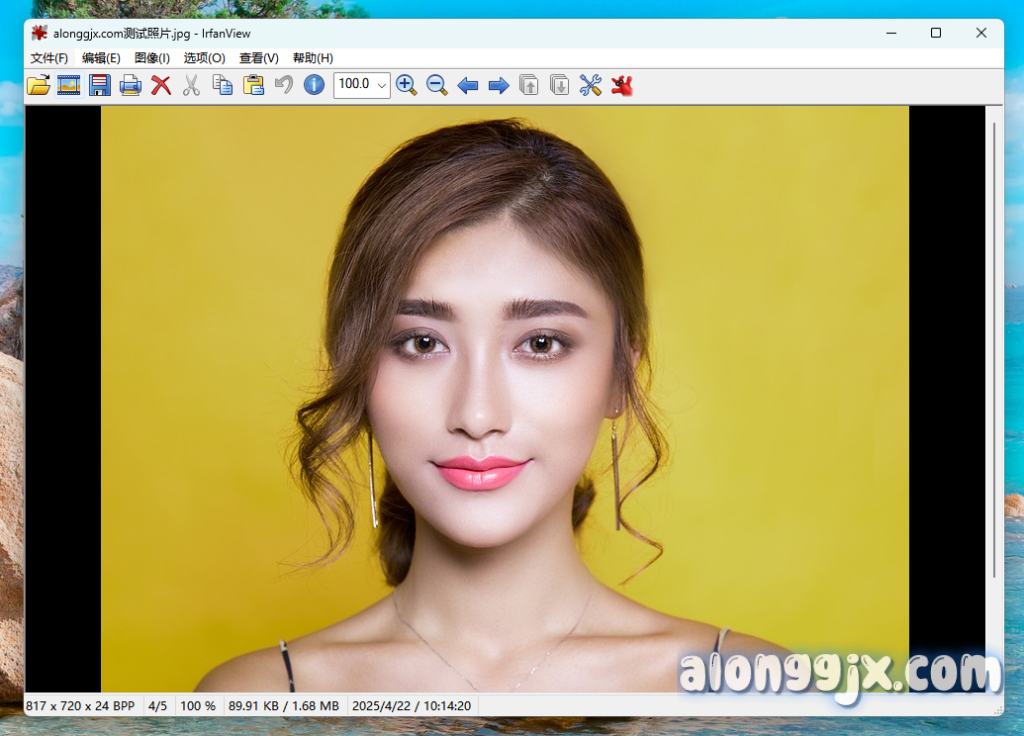Open the Slideshow filmstrip icon
This screenshot has height=736, width=1024.
tap(68, 85)
